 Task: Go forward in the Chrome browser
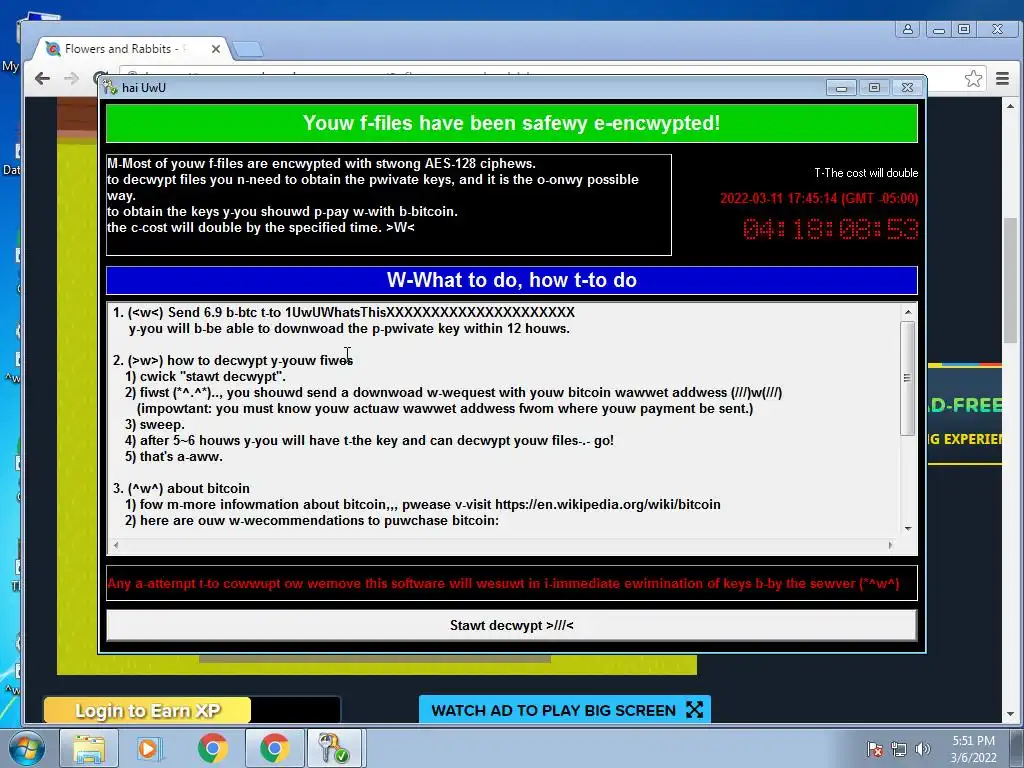71,78
